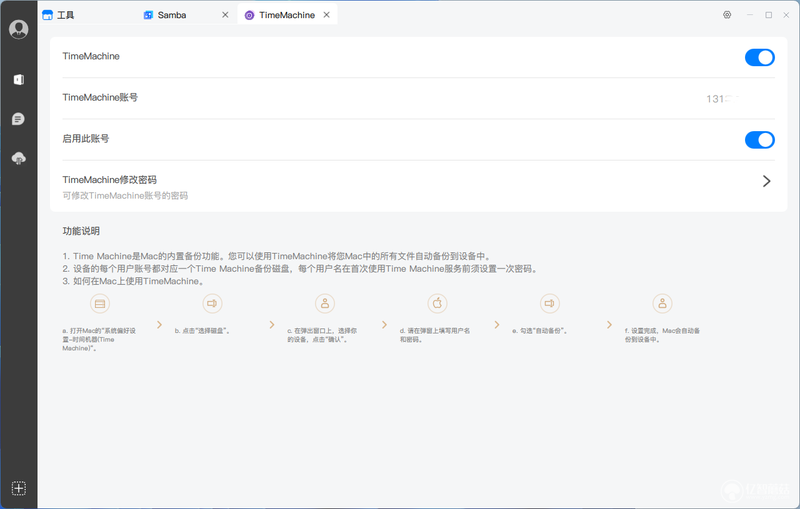Click step a system preferences icon
The width and height of the screenshot is (800, 509).
100,303
